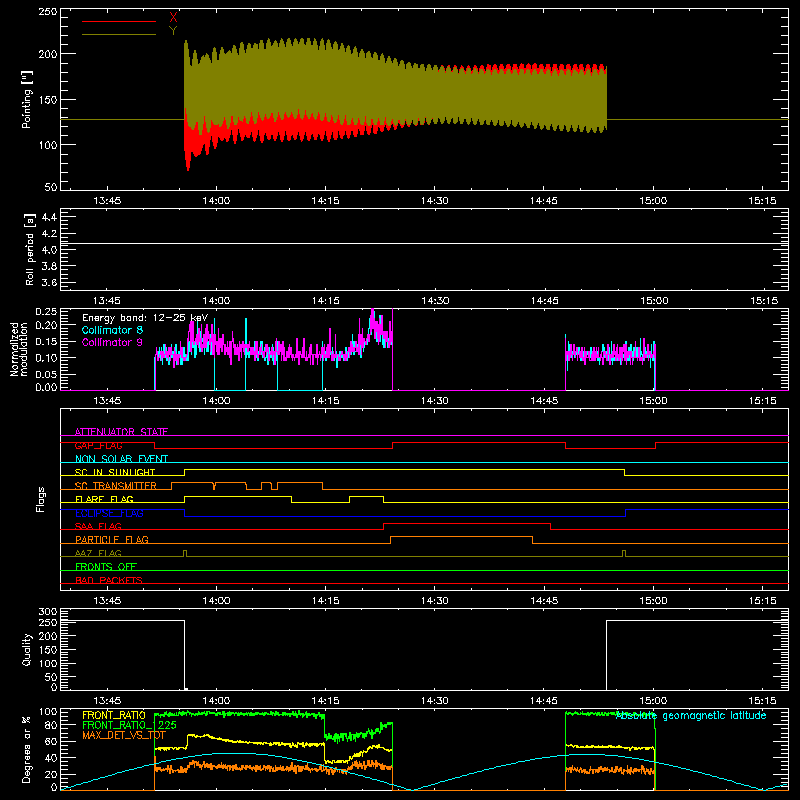800x800 pixels.
Task: Click the BAD_PACKETS label
Action: (x=109, y=580)
